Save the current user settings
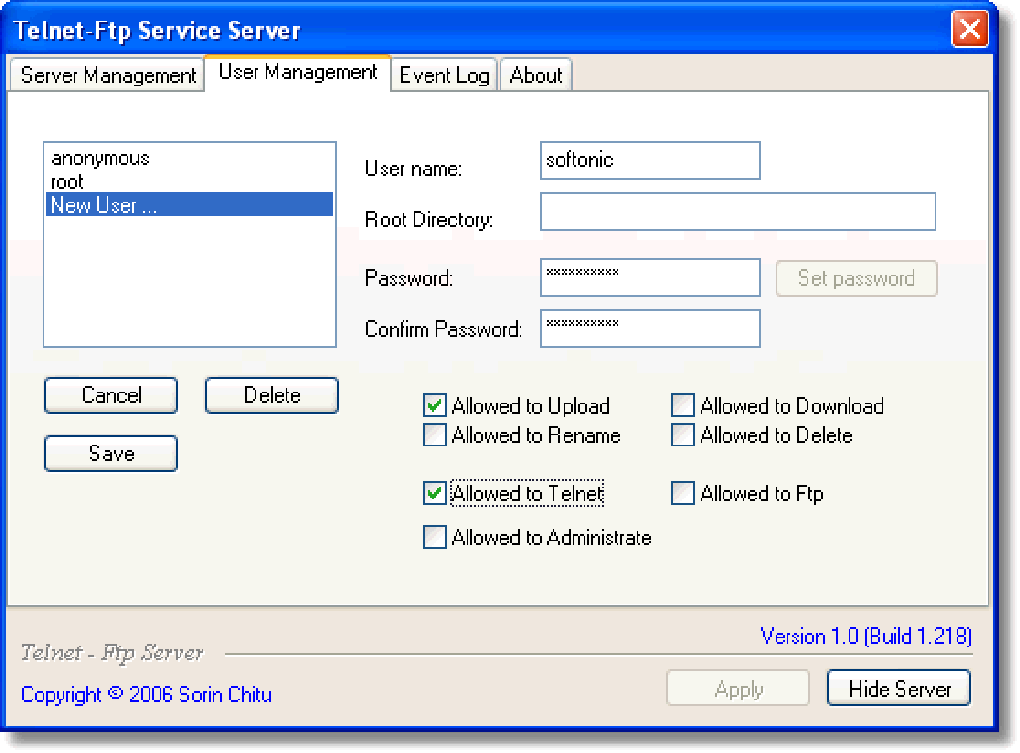 click(110, 453)
